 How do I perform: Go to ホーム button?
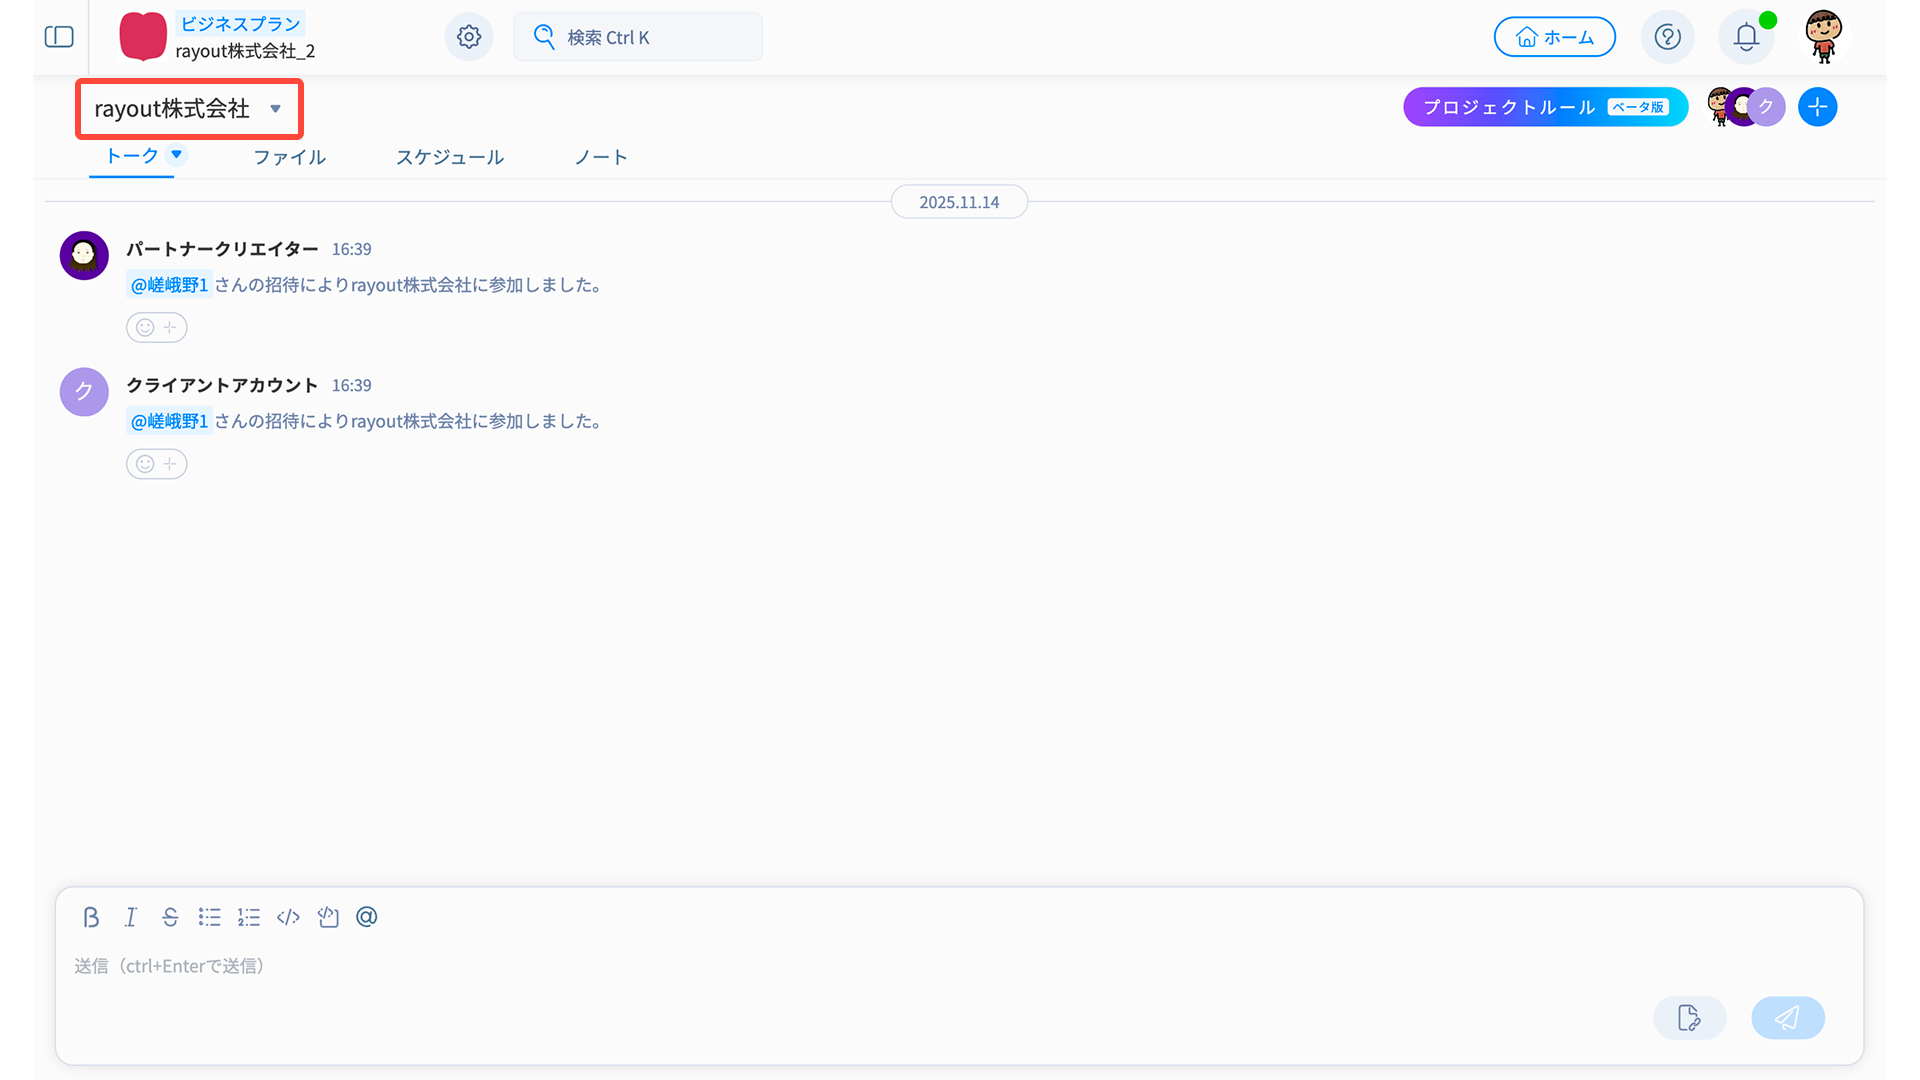pos(1554,37)
